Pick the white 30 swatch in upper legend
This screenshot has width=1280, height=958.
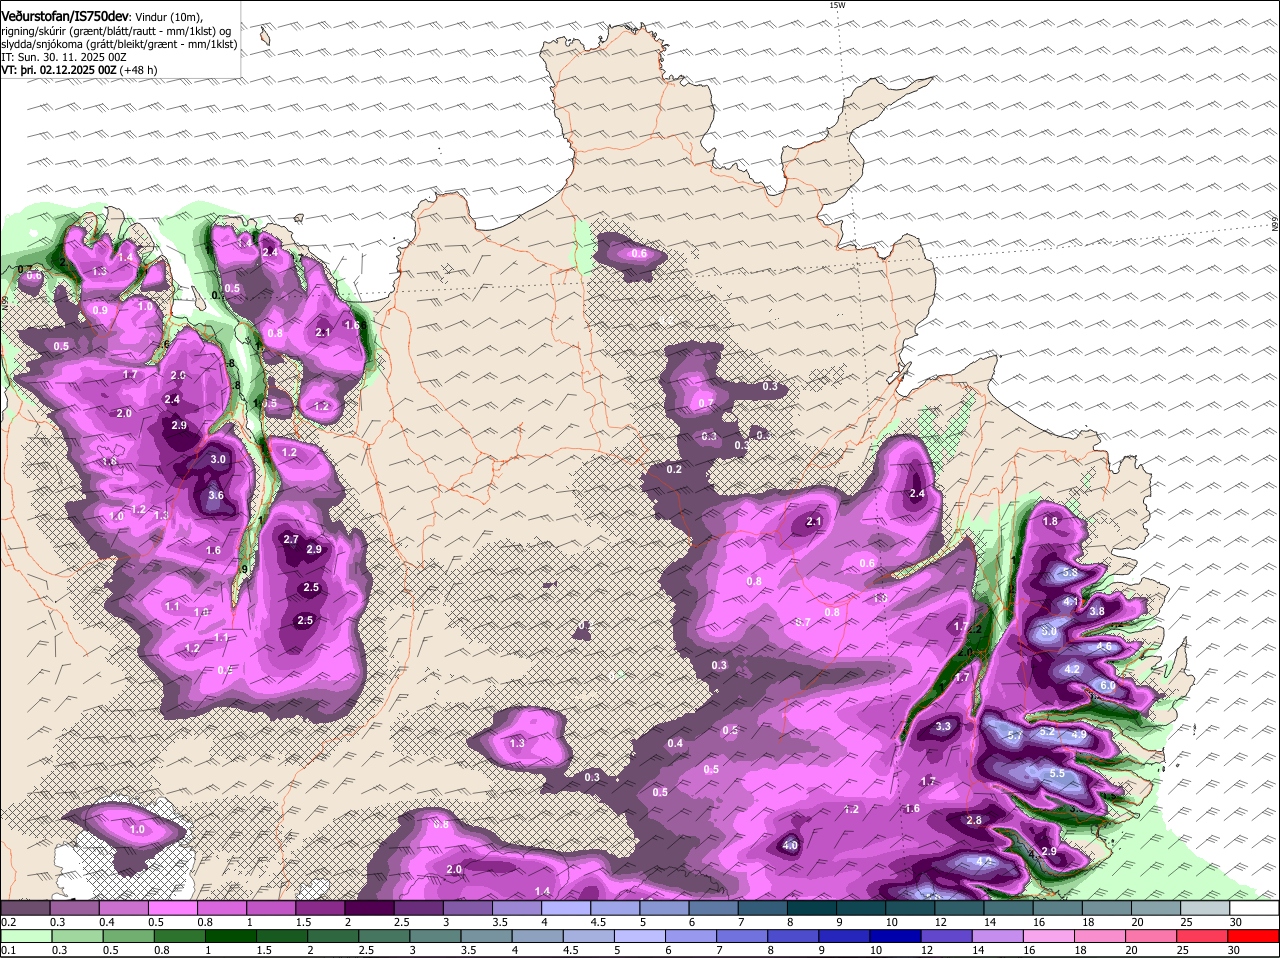1255,907
